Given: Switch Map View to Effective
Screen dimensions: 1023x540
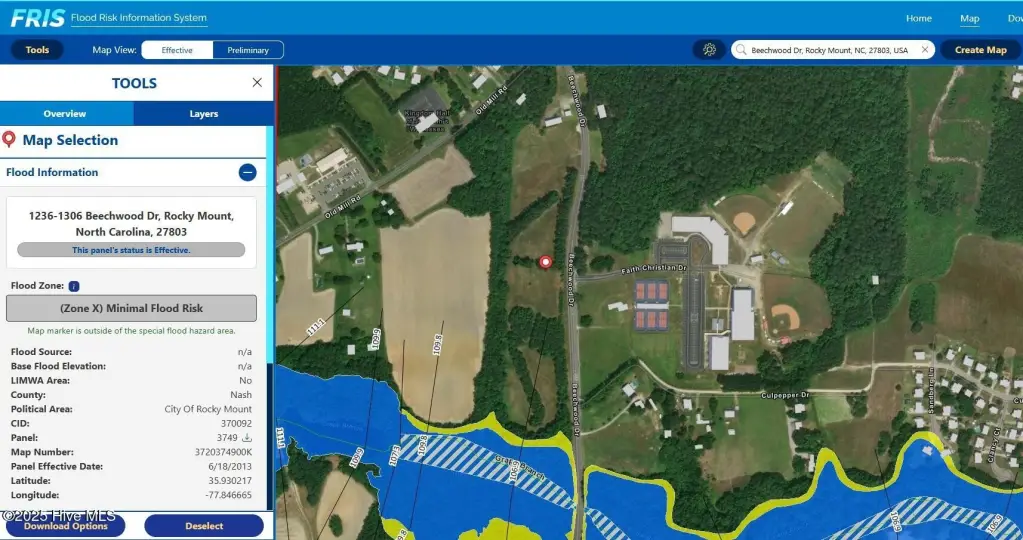Looking at the screenshot, I should point(177,50).
